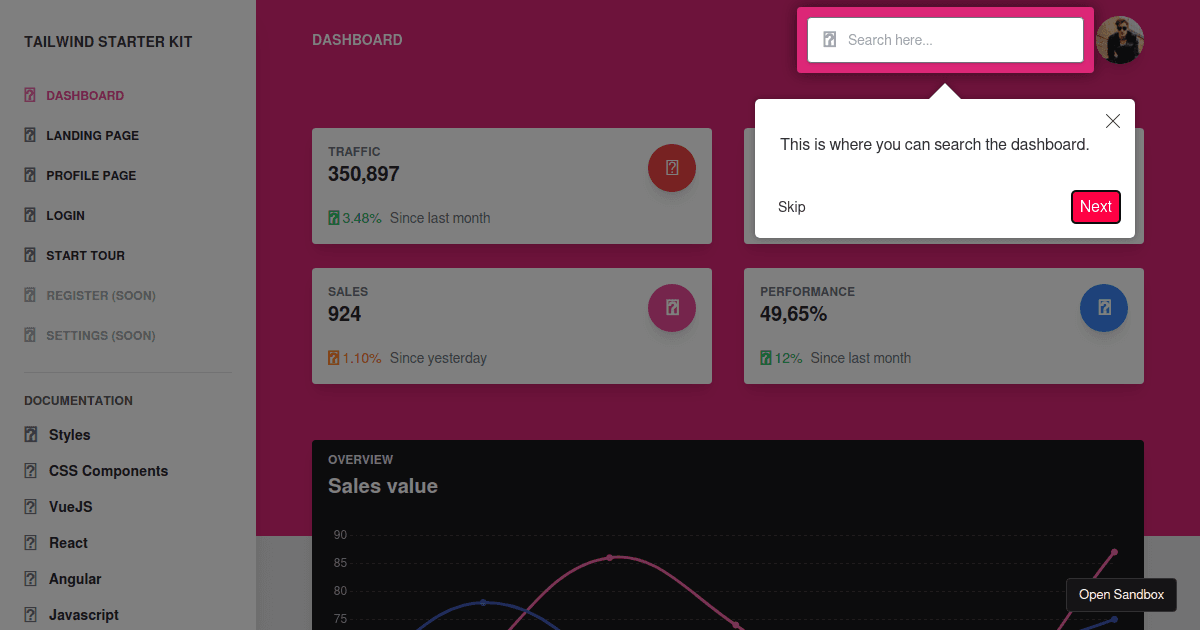Select Login in the sidebar
This screenshot has width=1200, height=630.
tap(65, 216)
